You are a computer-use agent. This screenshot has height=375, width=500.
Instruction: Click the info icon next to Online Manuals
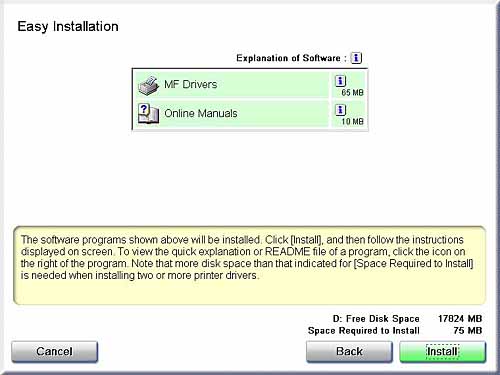pyautogui.click(x=340, y=110)
